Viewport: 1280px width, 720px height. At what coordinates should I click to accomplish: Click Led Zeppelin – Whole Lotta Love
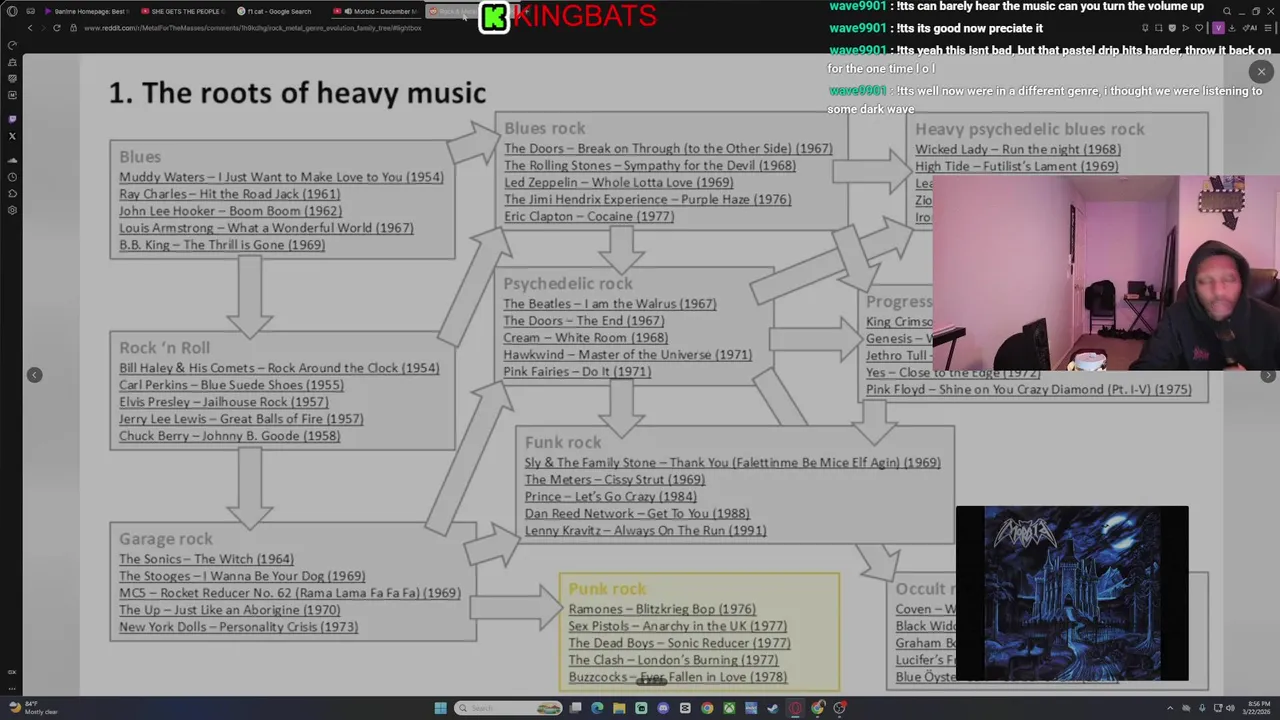coord(618,182)
